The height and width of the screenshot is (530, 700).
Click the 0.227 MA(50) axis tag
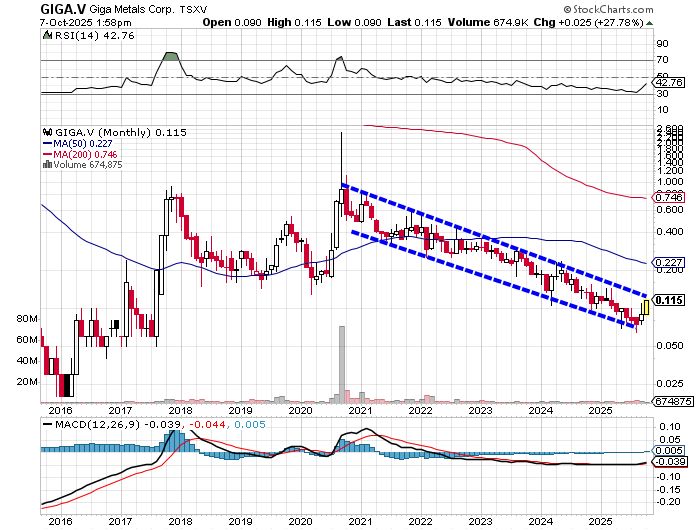[x=668, y=263]
